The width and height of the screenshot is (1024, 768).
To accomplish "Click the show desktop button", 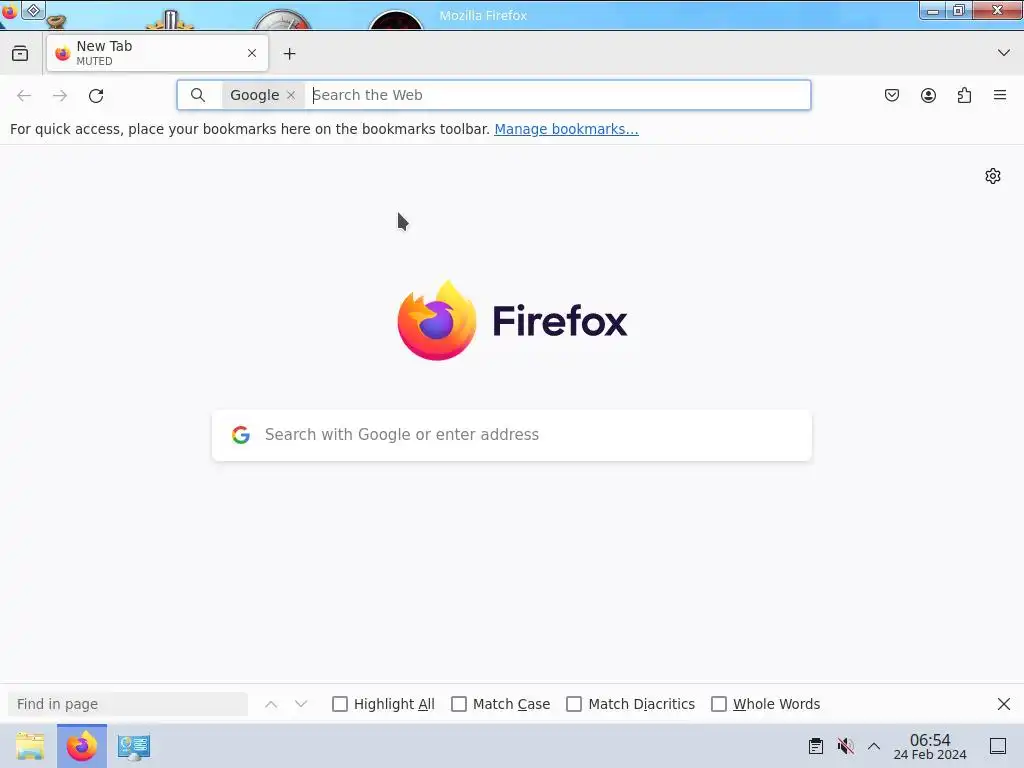I will click(998, 746).
